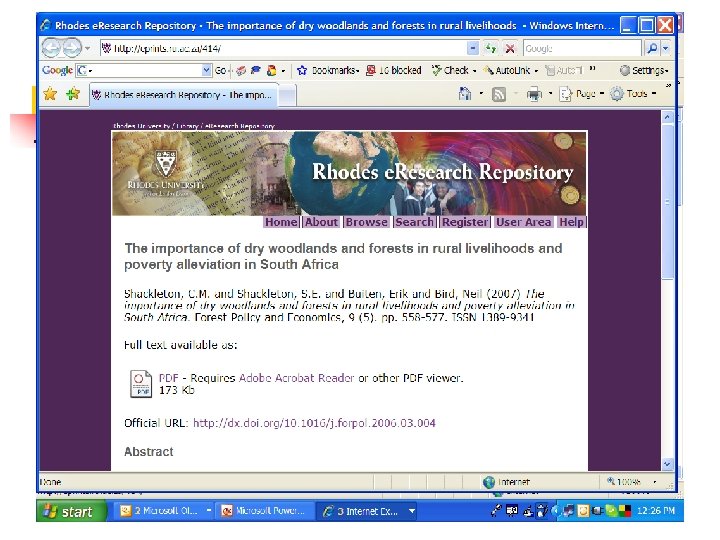Click the browser Back arrow button
The width and height of the screenshot is (720, 540).
[x=51, y=48]
